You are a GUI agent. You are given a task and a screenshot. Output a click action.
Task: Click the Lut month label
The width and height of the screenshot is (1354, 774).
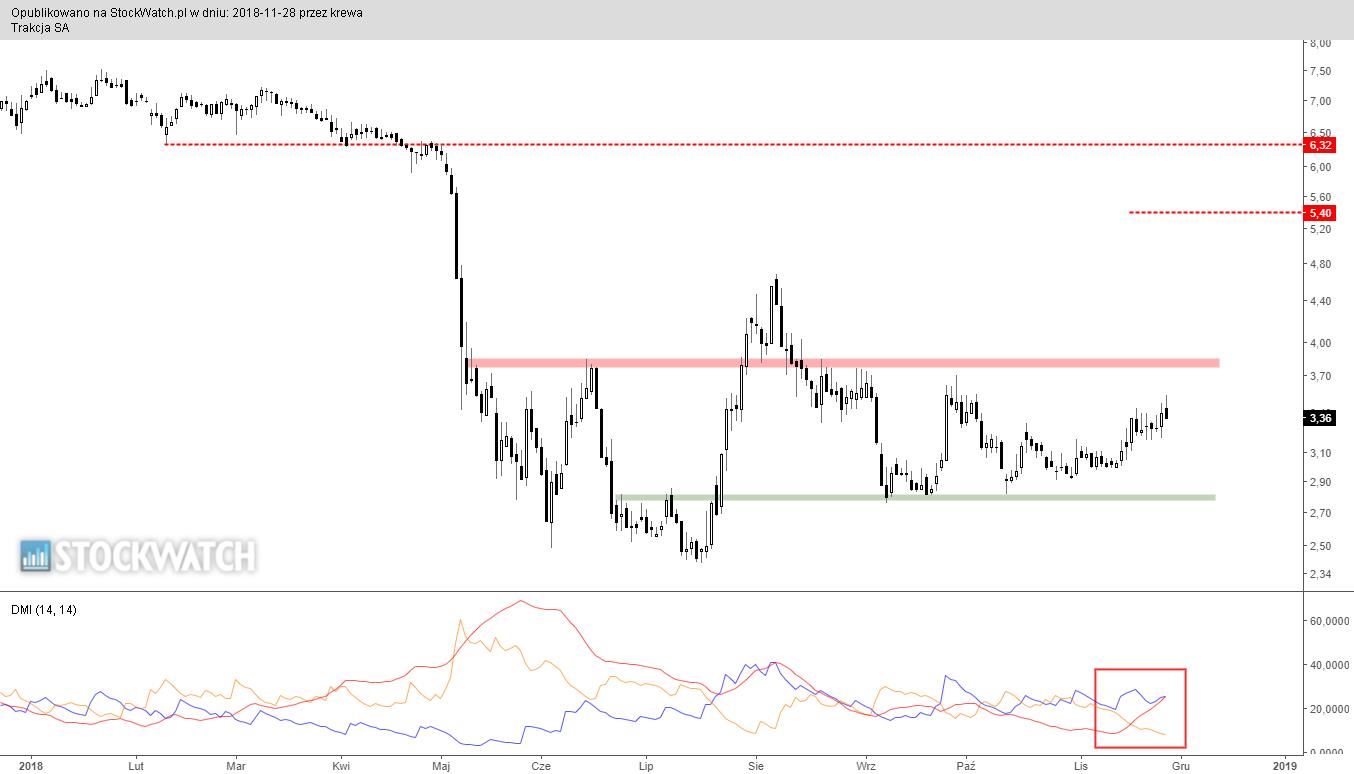(x=136, y=766)
